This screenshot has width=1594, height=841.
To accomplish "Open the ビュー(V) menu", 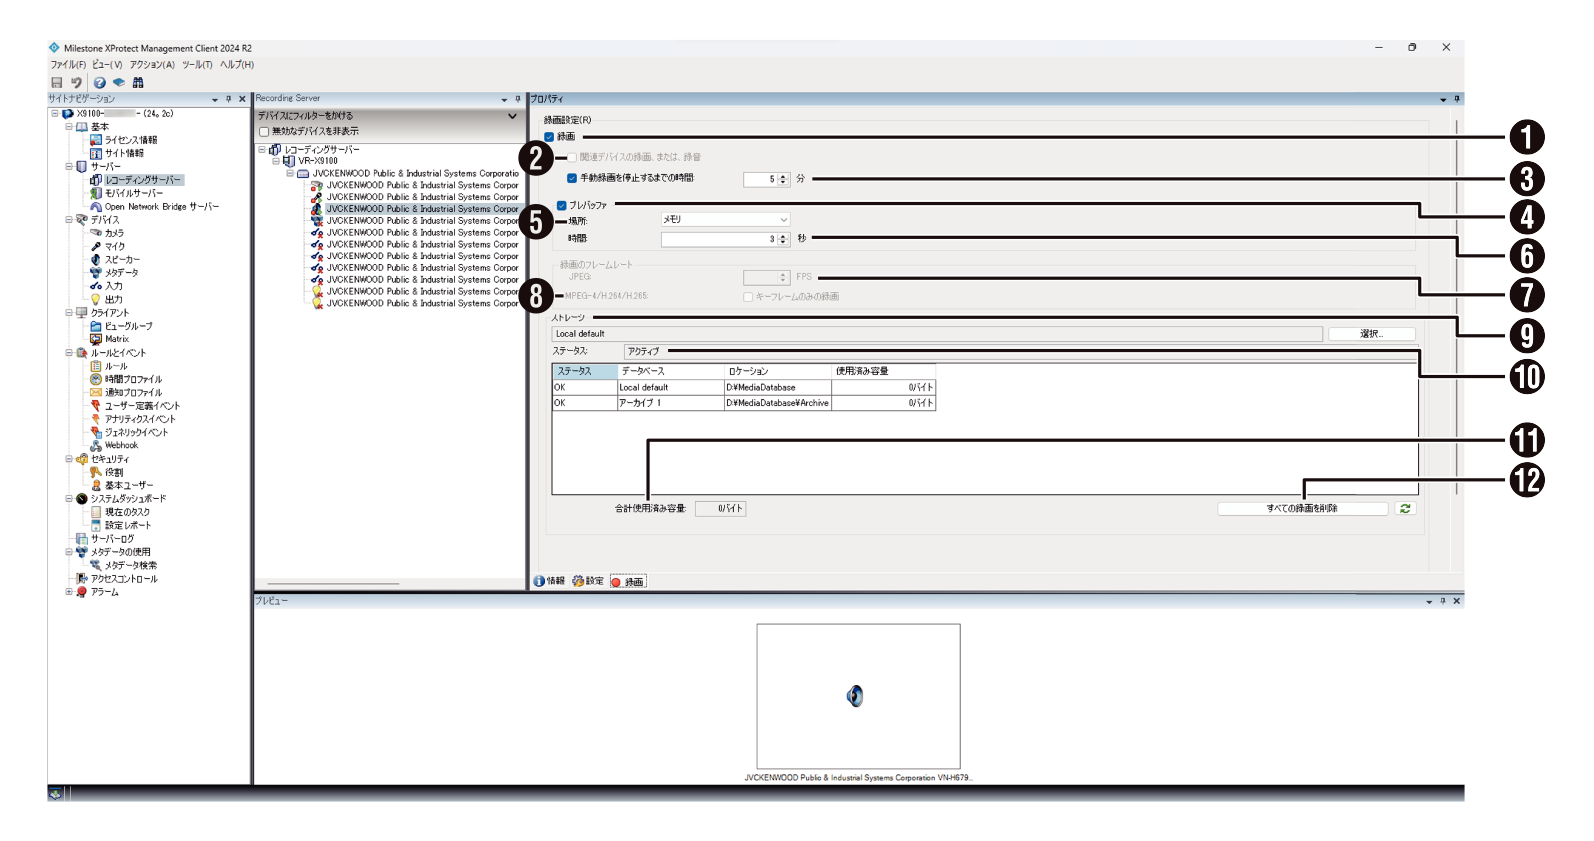I will 107,65.
